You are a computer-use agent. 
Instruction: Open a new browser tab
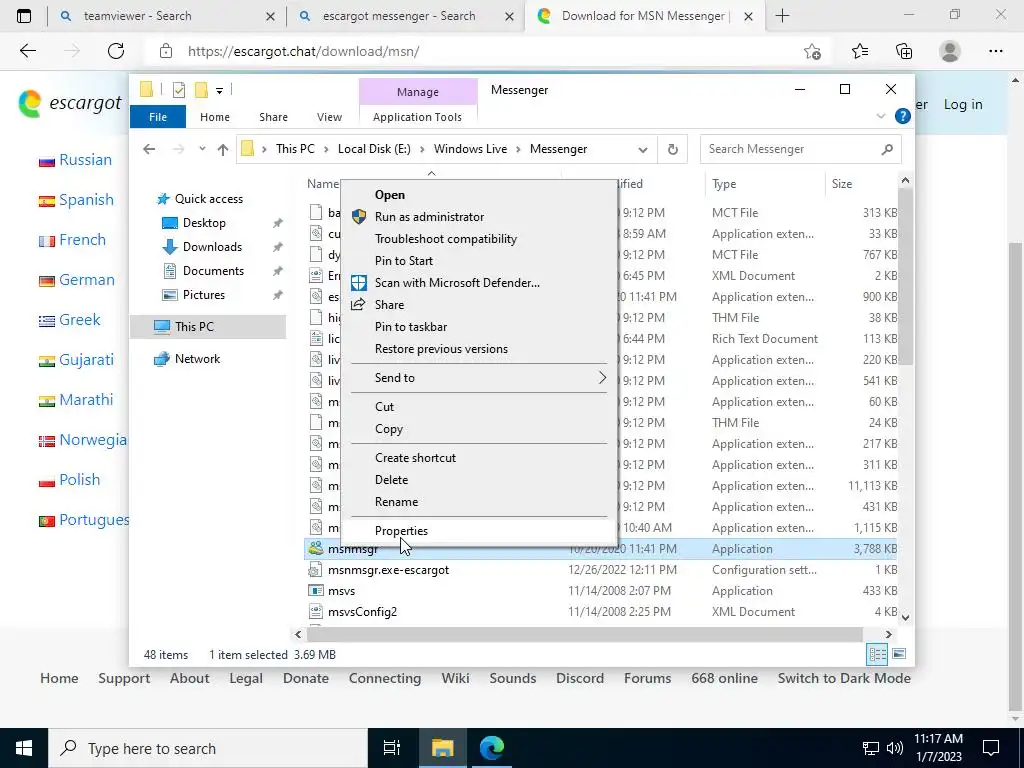point(782,16)
